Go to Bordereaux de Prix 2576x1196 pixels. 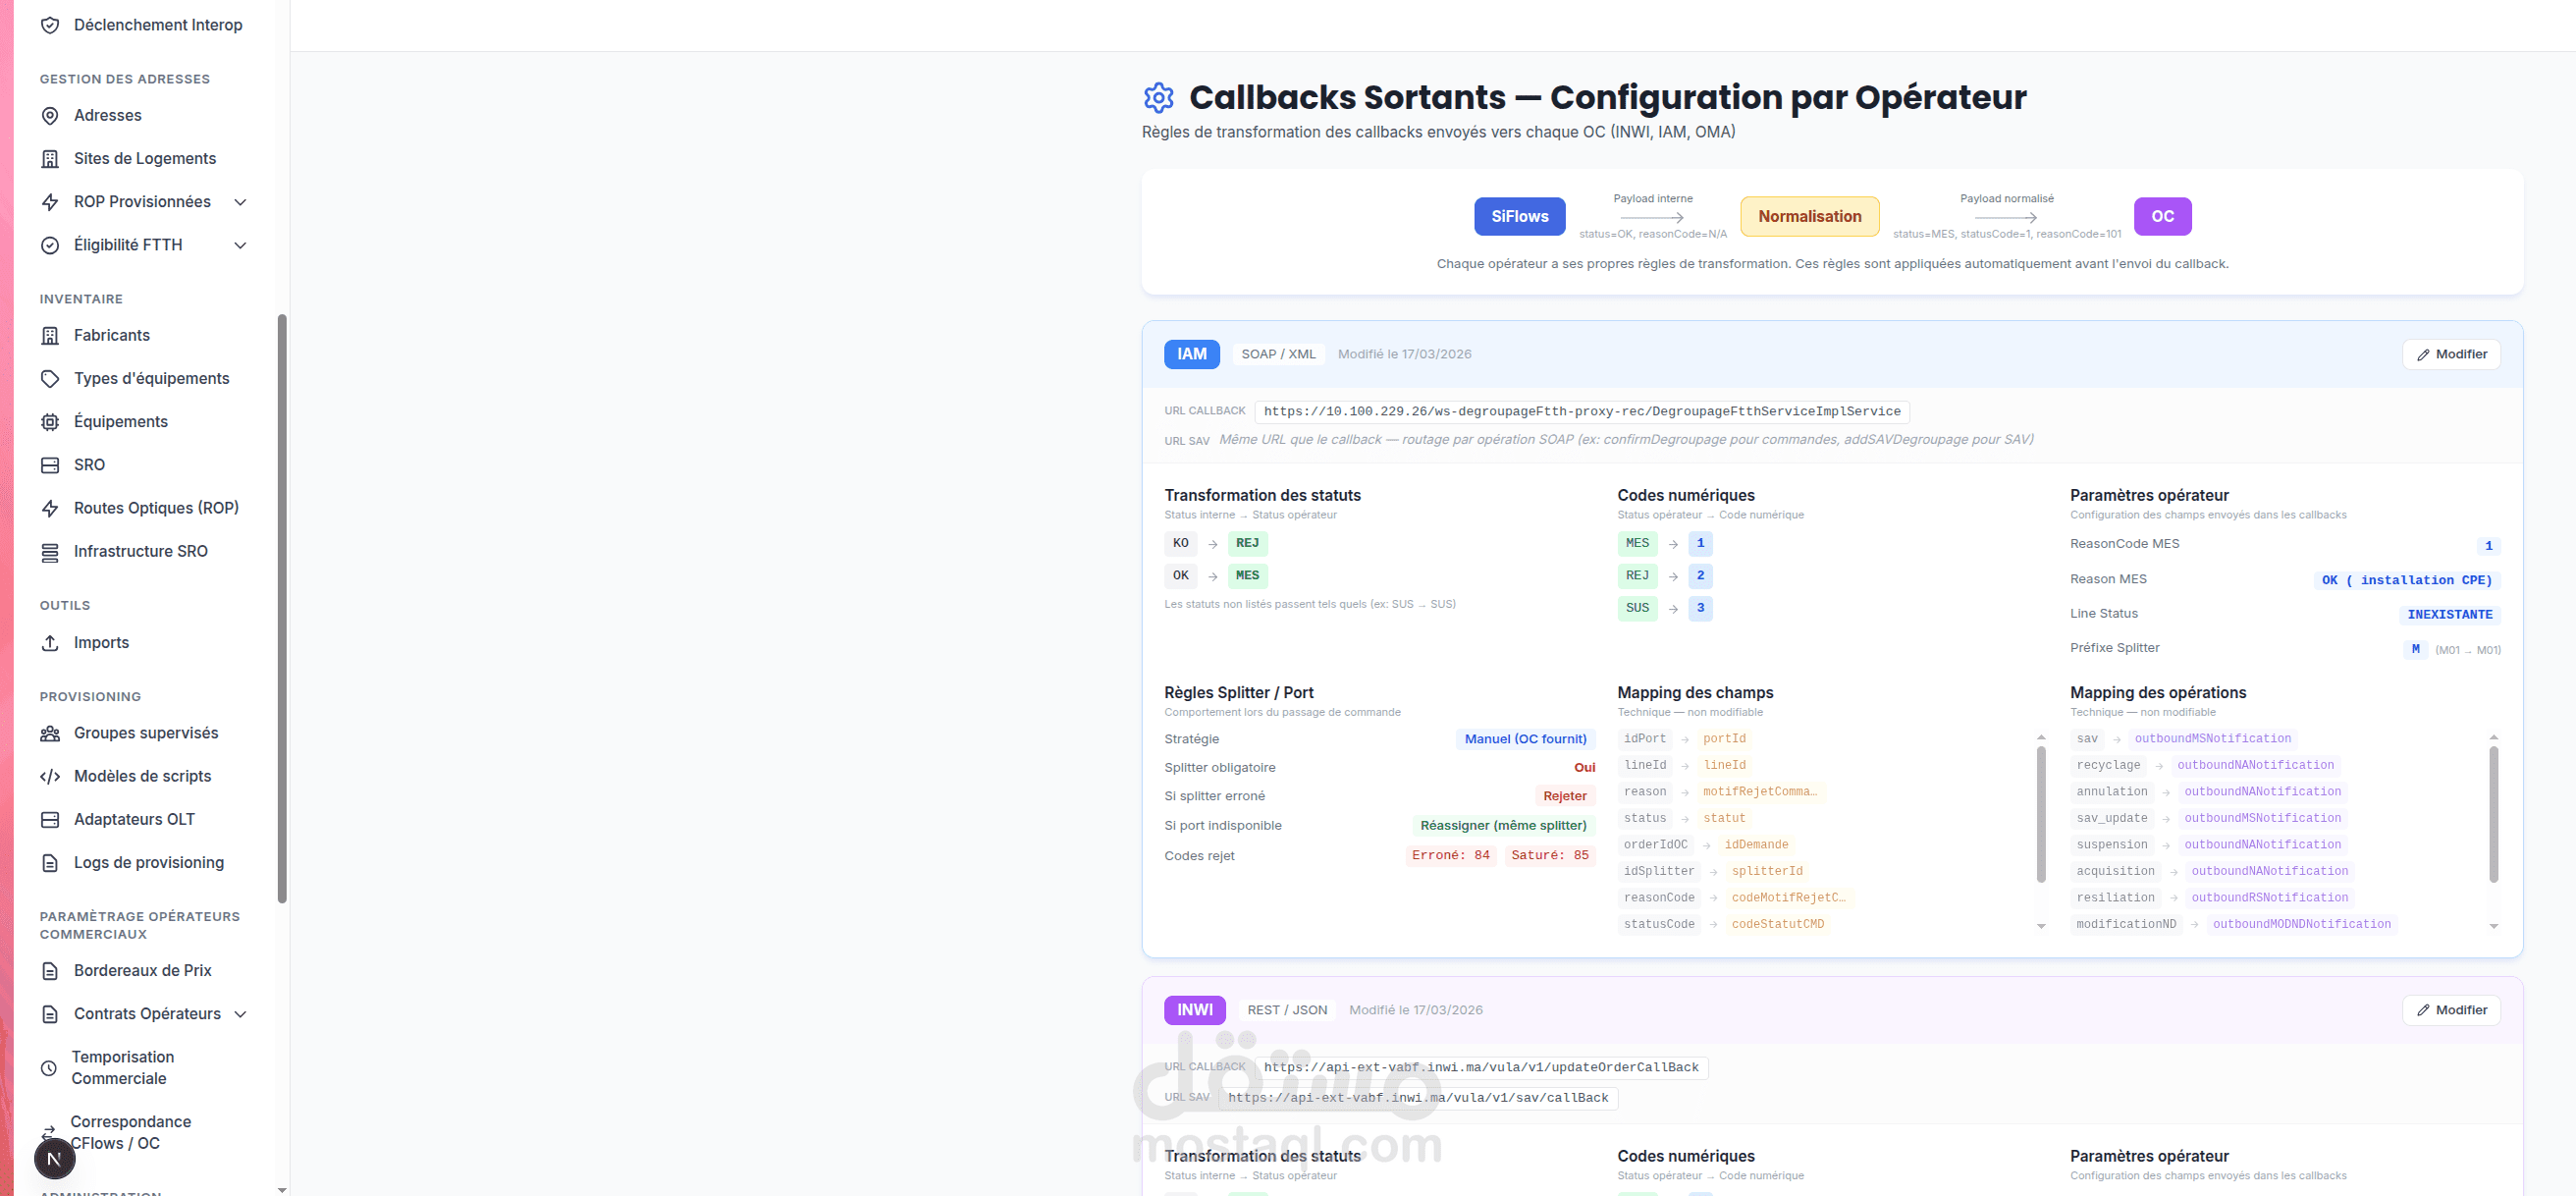click(143, 971)
